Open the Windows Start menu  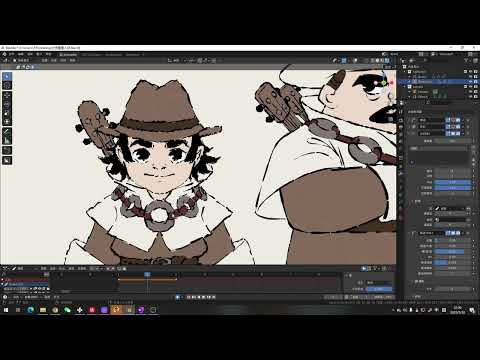(6, 310)
